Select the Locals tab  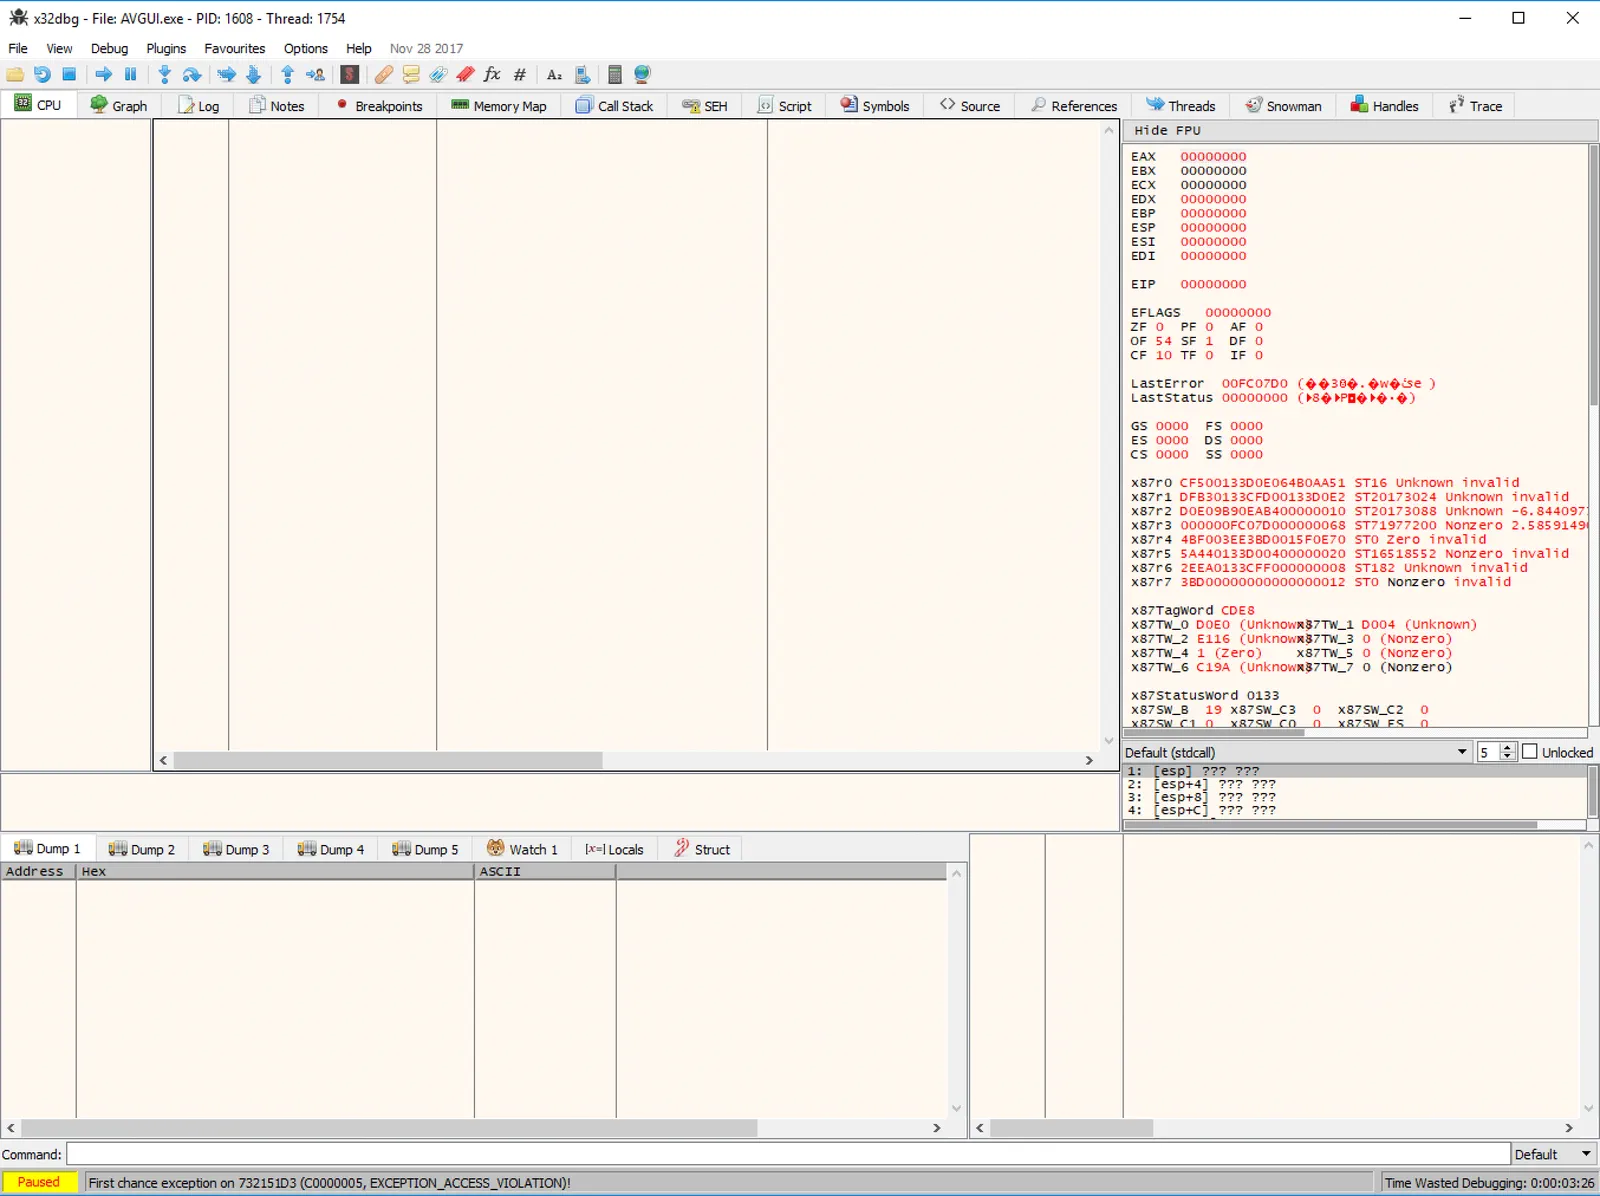(615, 849)
